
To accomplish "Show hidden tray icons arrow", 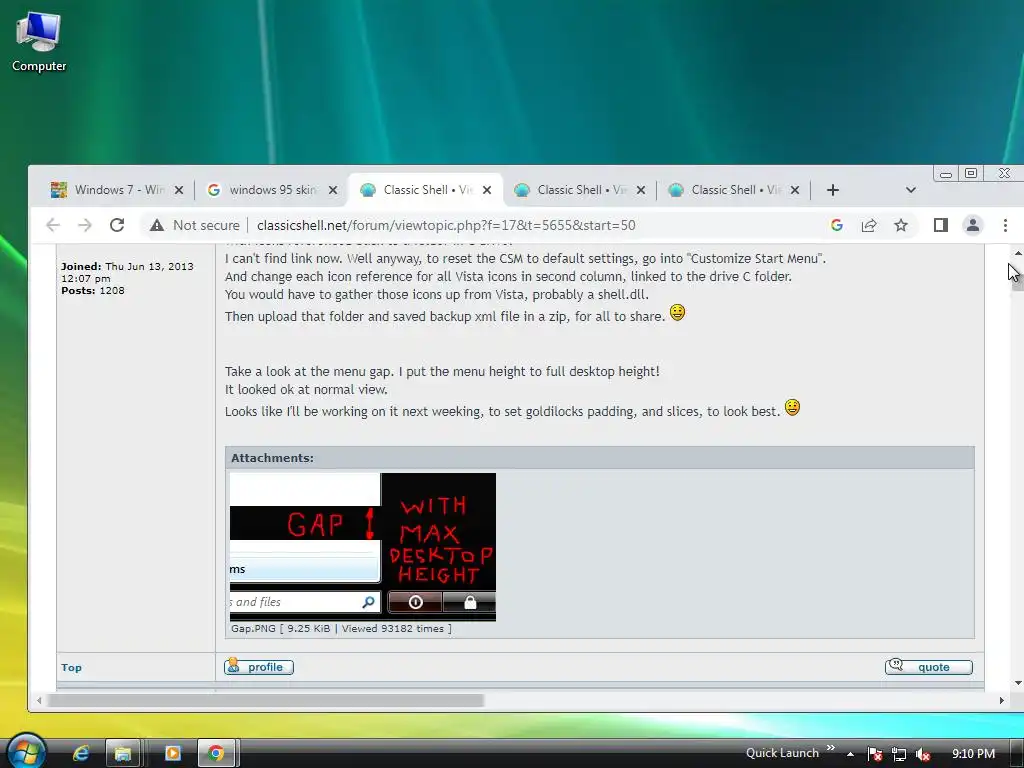I will (850, 754).
